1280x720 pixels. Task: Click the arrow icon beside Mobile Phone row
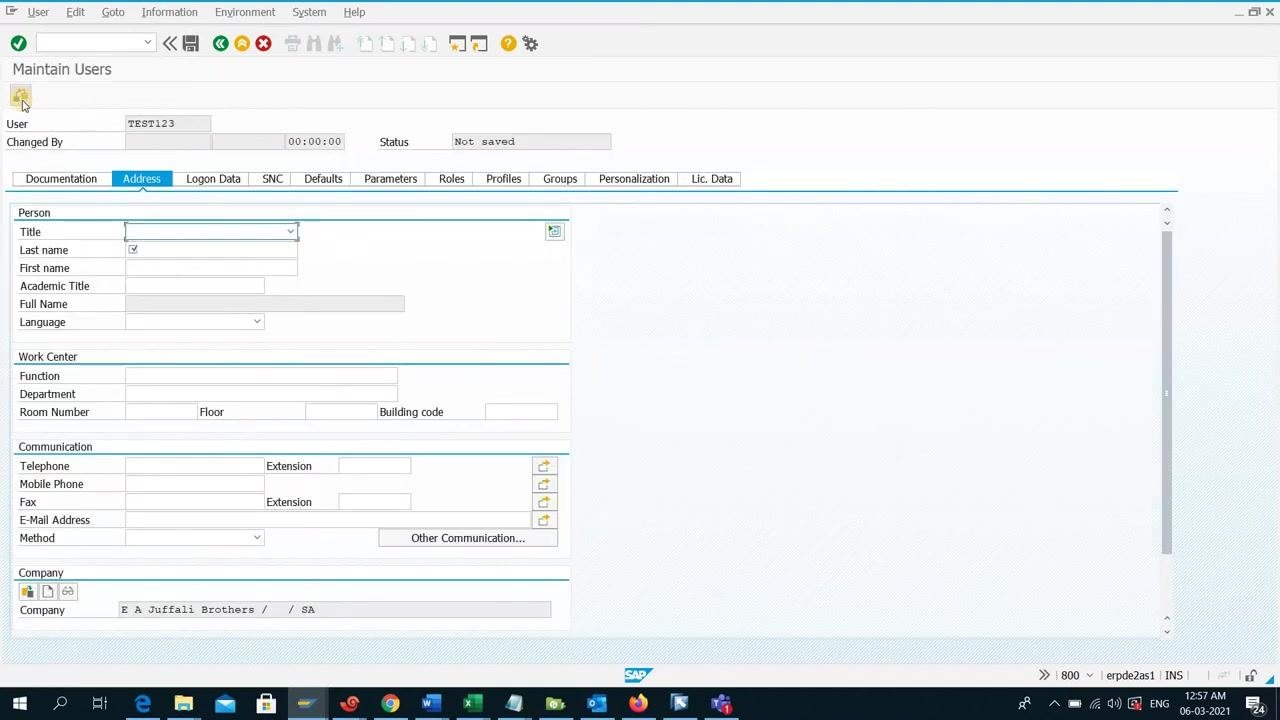point(544,484)
